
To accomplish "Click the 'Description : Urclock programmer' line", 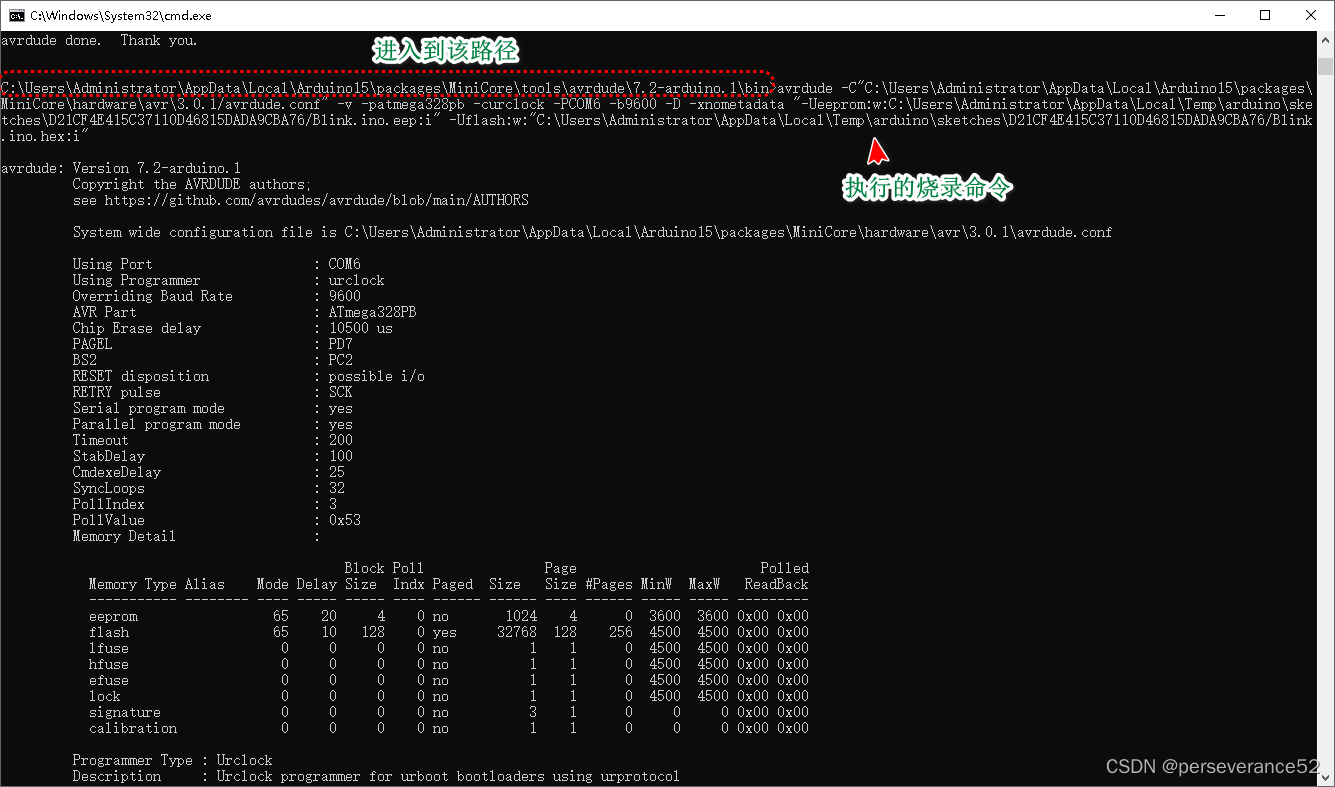I will click(376, 776).
